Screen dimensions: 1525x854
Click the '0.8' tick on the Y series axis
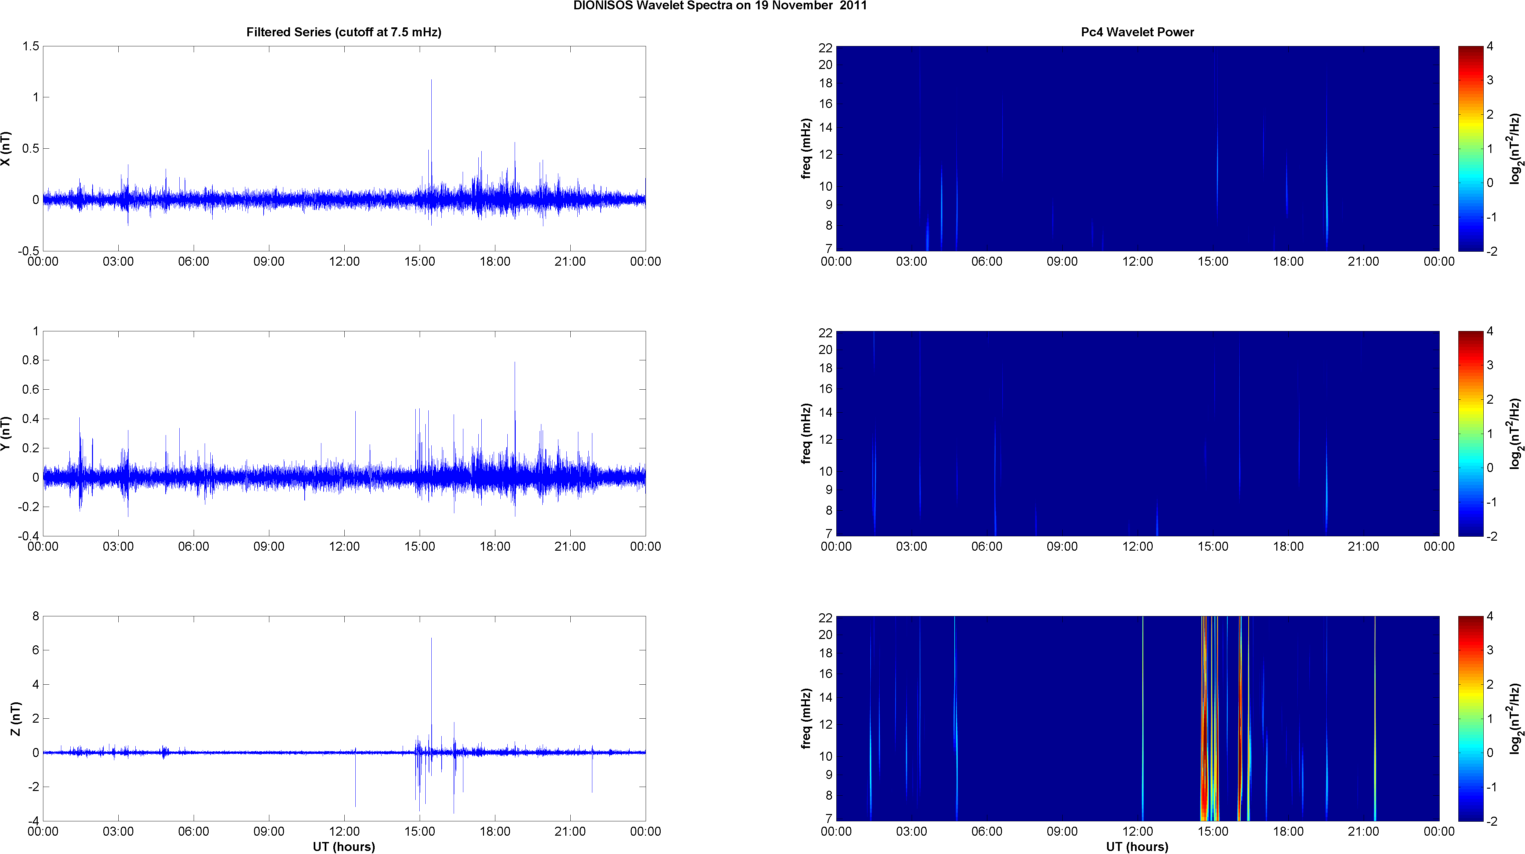[30, 360]
